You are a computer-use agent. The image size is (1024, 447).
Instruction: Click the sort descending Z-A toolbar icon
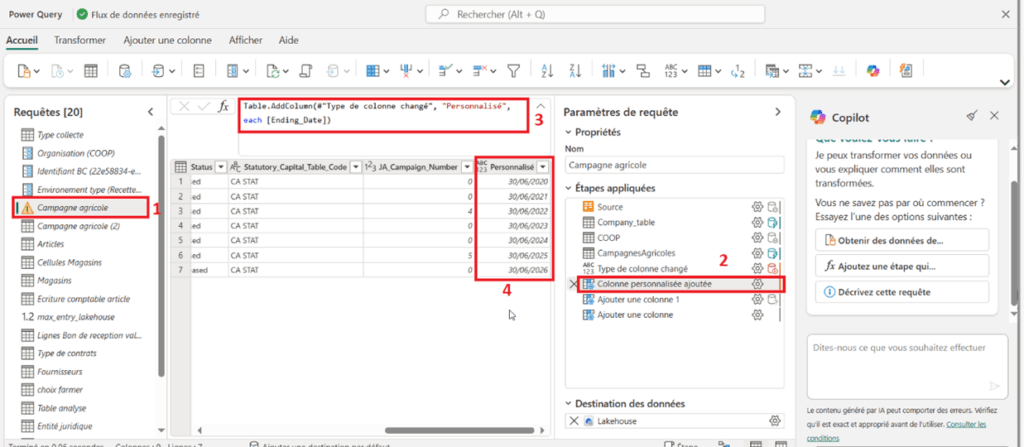[574, 71]
